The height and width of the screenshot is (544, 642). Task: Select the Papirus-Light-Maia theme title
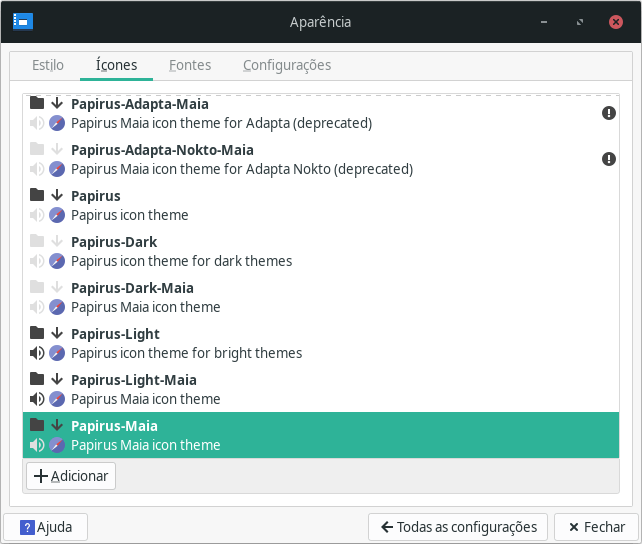[133, 380]
